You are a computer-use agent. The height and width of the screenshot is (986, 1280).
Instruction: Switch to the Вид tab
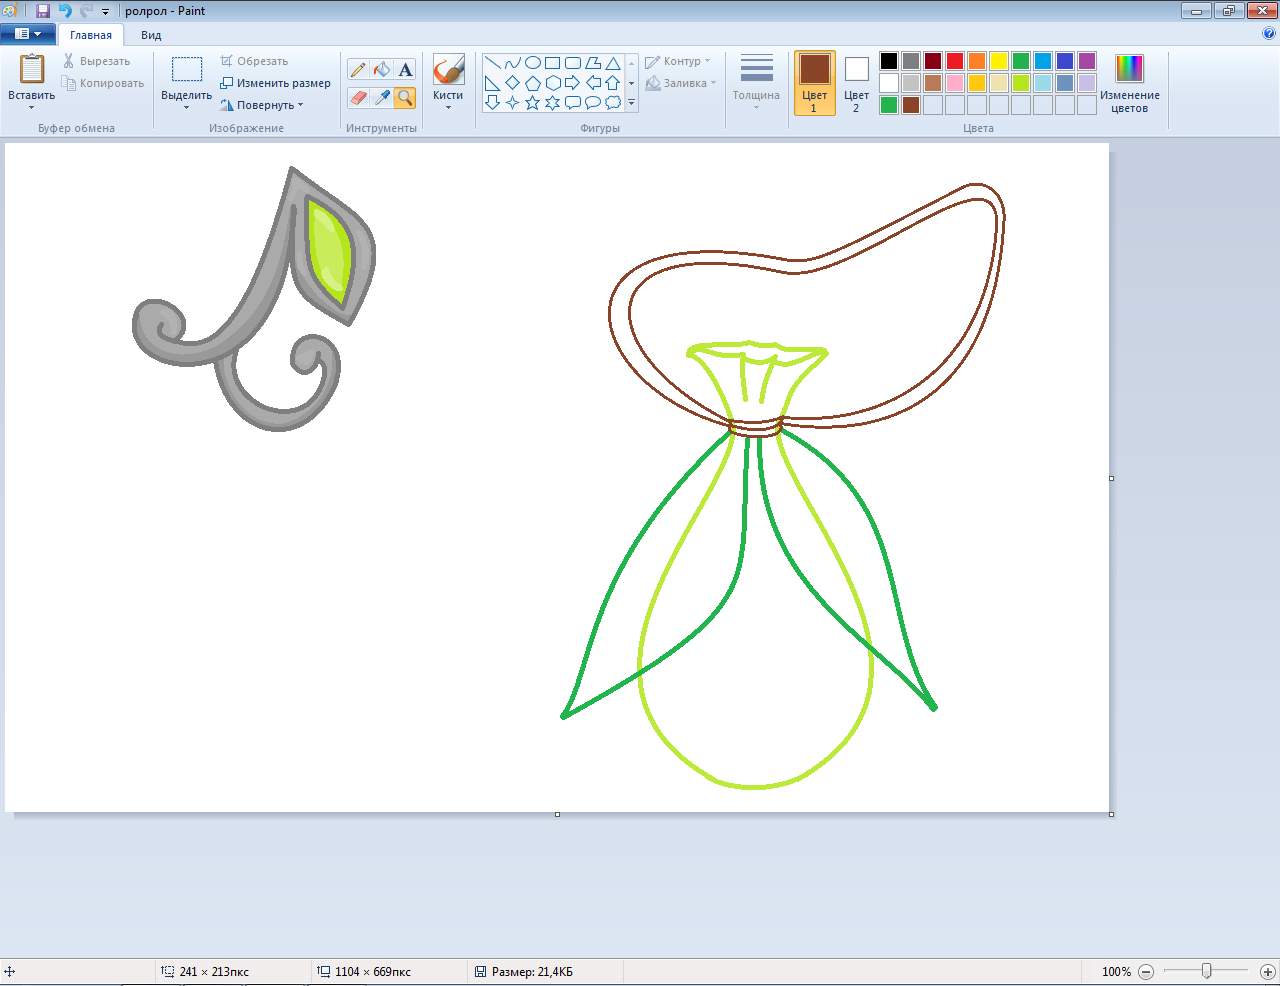(151, 35)
